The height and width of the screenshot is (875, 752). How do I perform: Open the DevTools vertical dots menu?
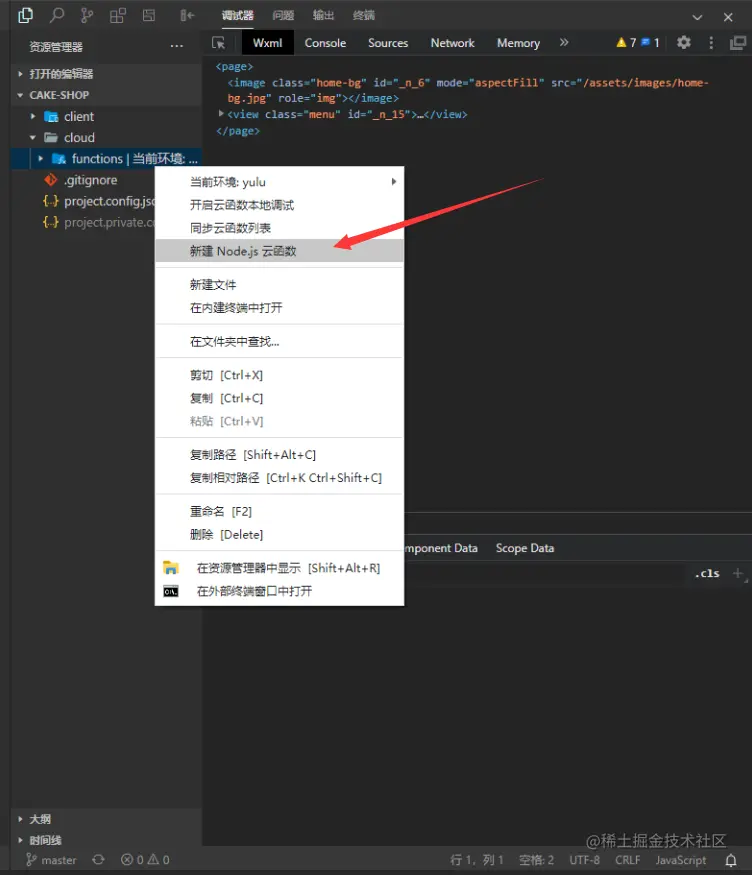coord(711,43)
